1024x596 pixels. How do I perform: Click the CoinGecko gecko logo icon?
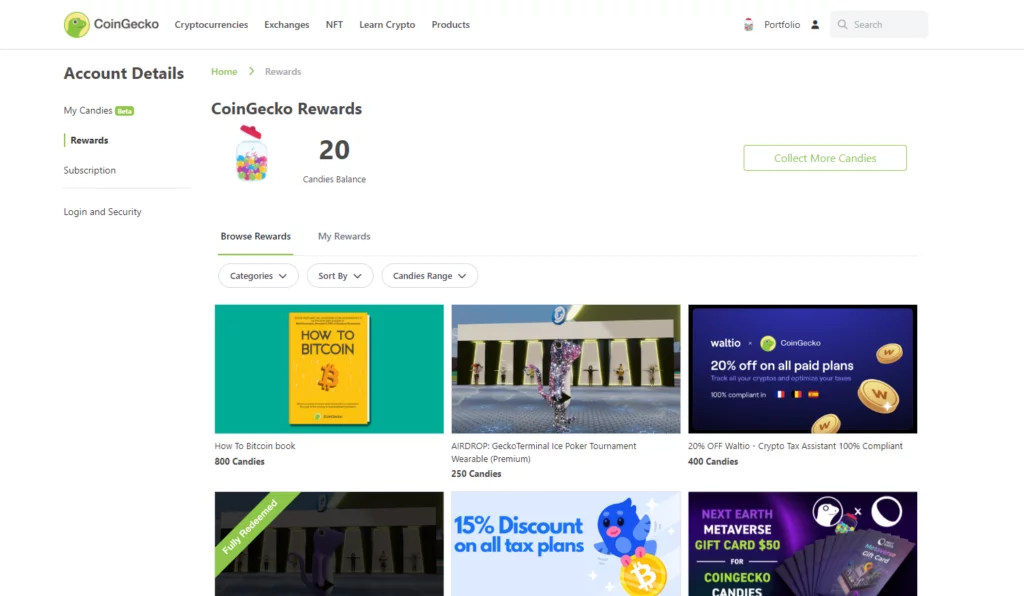click(x=76, y=25)
